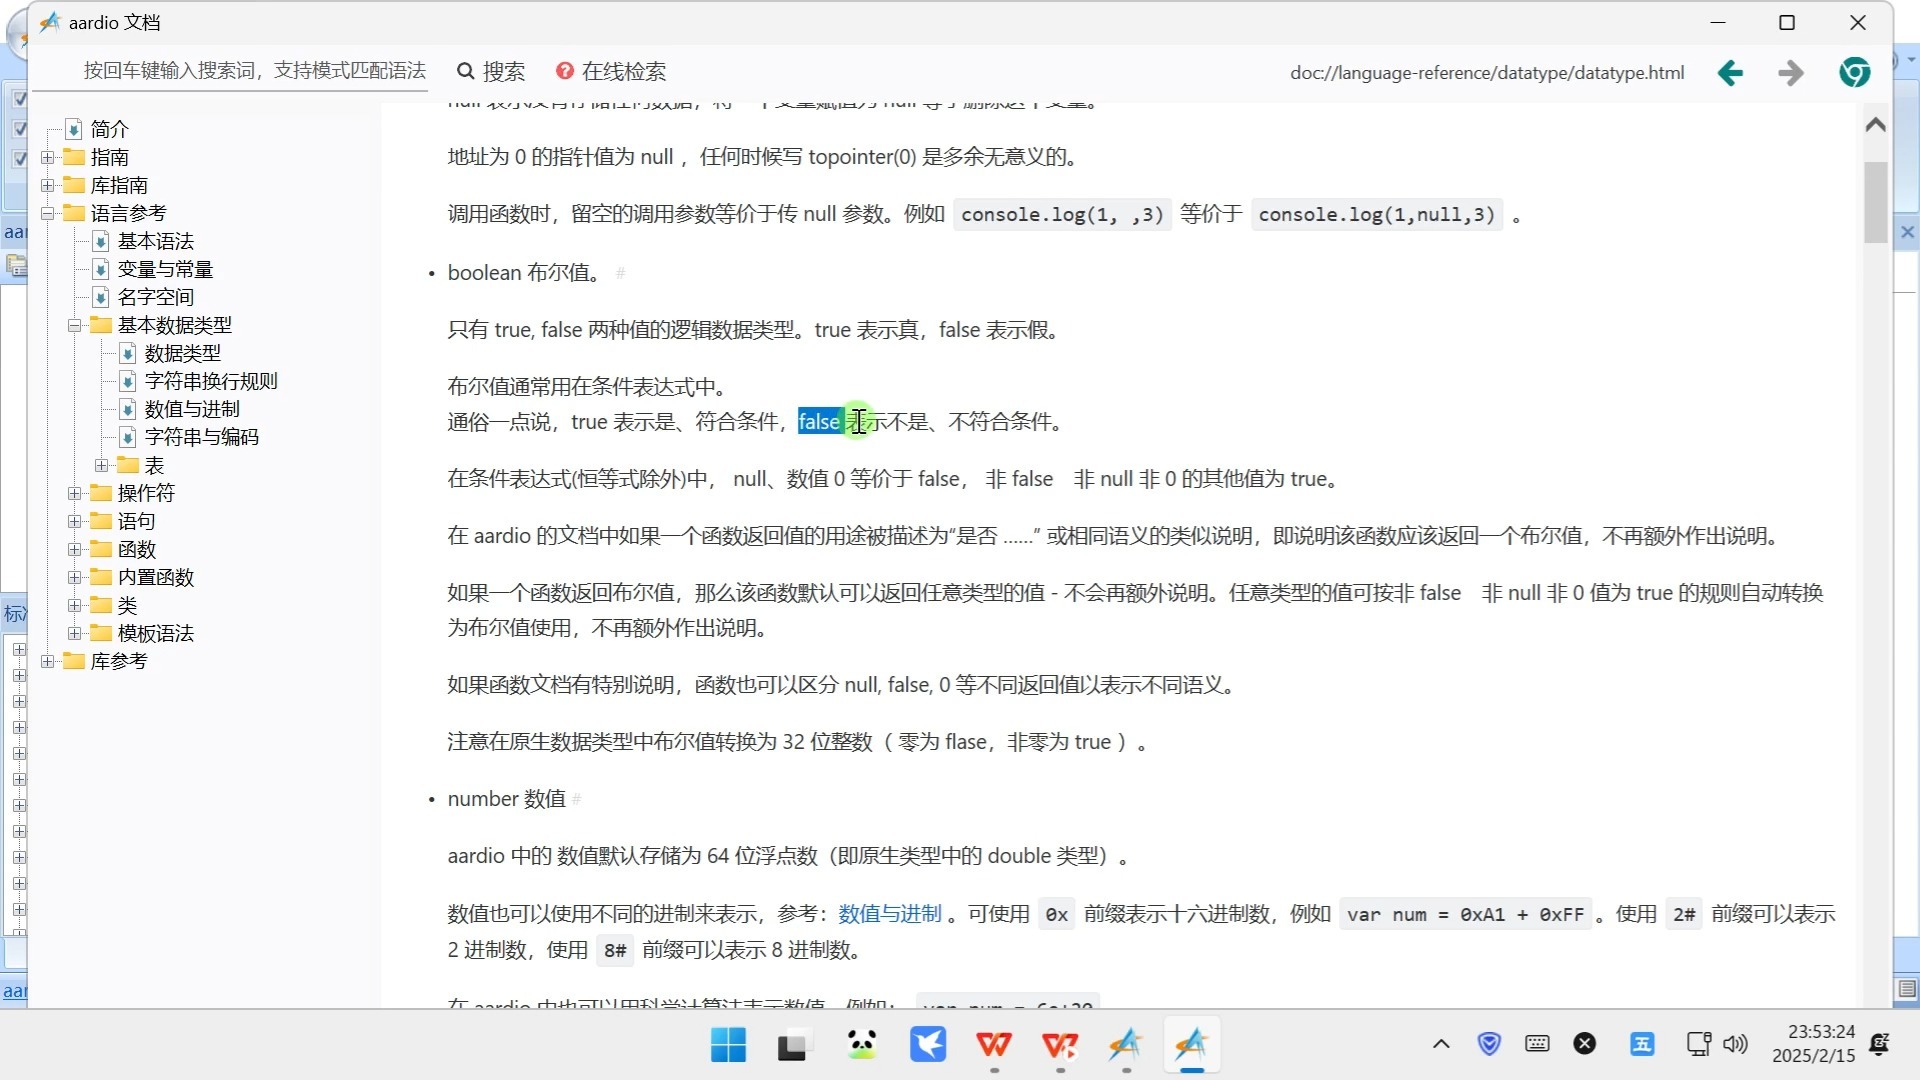
Task: Open the black task view taskbar icon
Action: [794, 1045]
